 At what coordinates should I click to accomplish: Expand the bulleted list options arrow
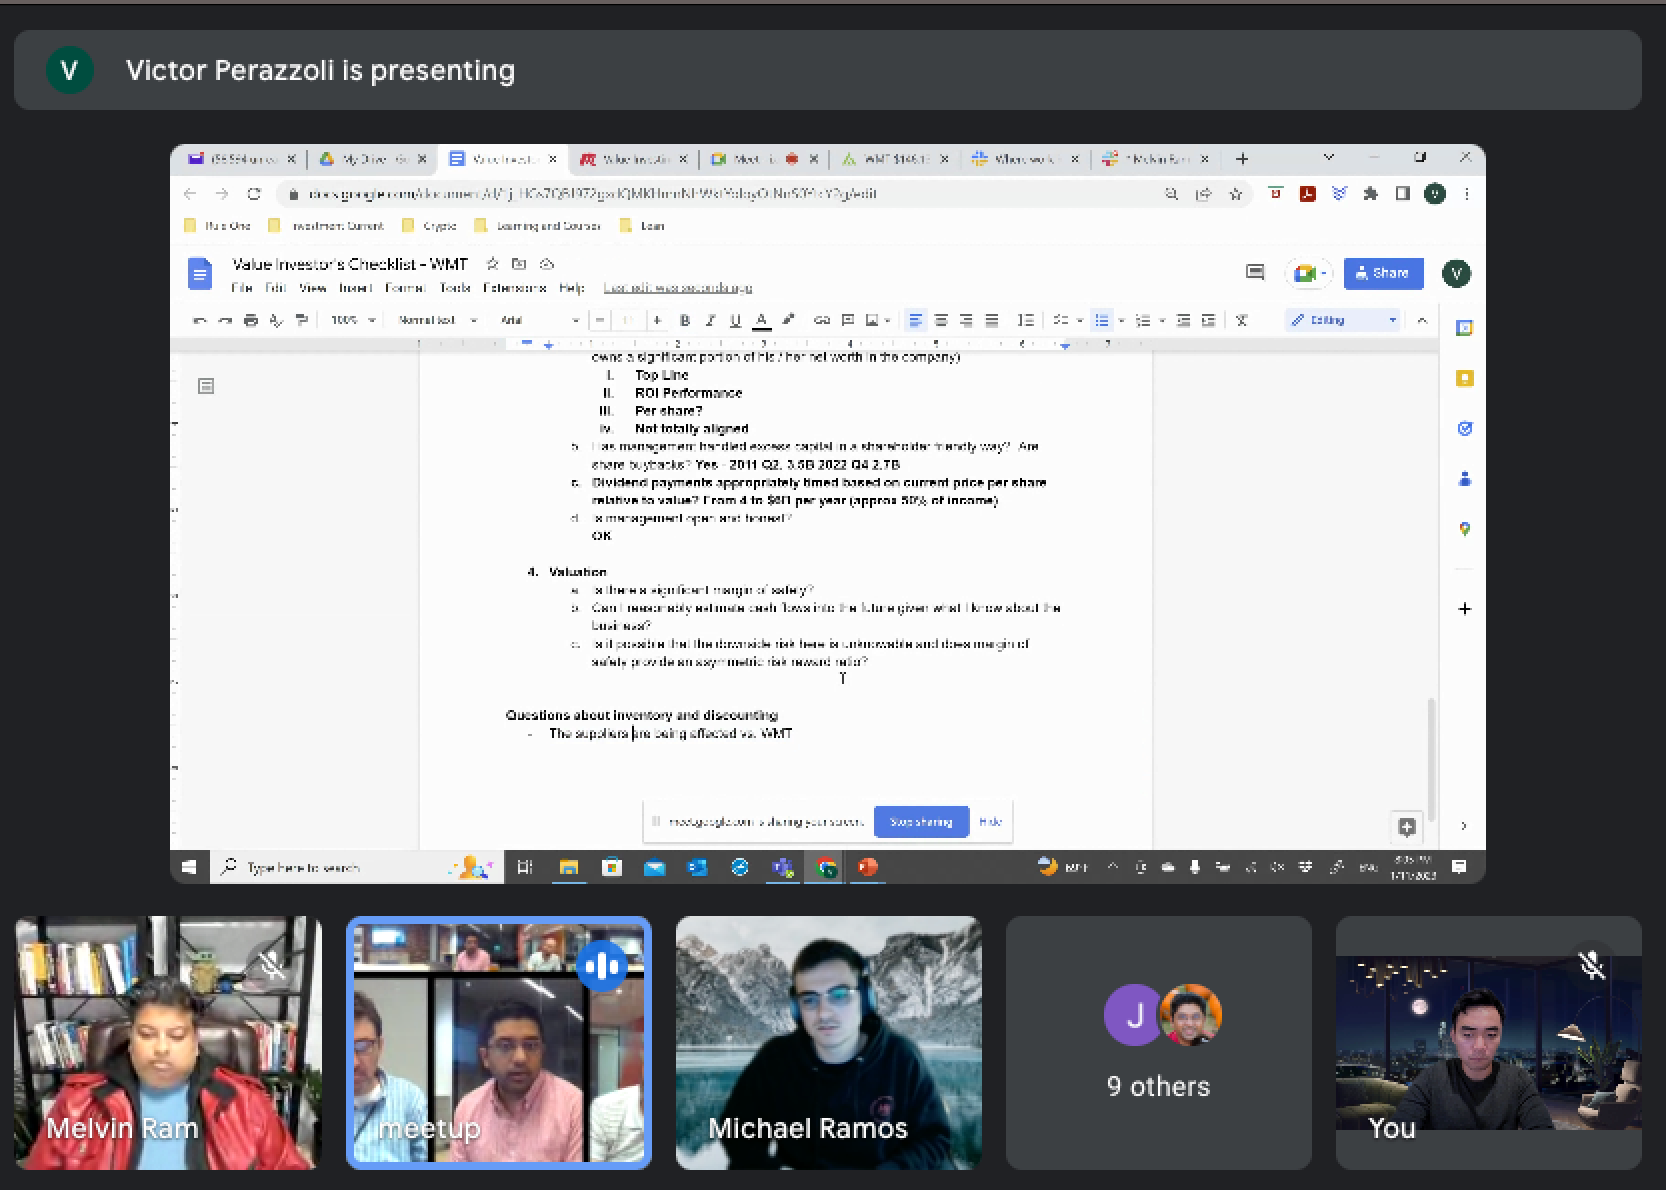(1121, 320)
